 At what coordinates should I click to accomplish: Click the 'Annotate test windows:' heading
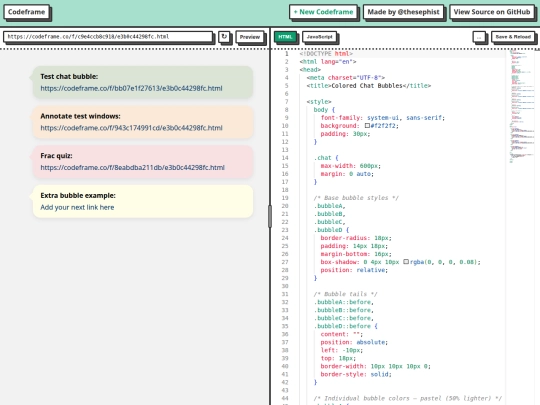(x=80, y=116)
